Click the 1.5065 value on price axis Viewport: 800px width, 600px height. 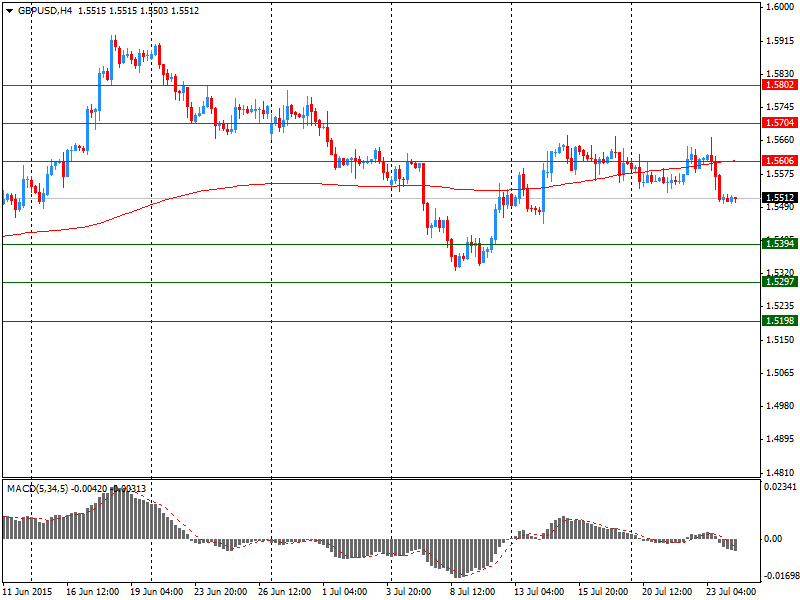coord(780,373)
